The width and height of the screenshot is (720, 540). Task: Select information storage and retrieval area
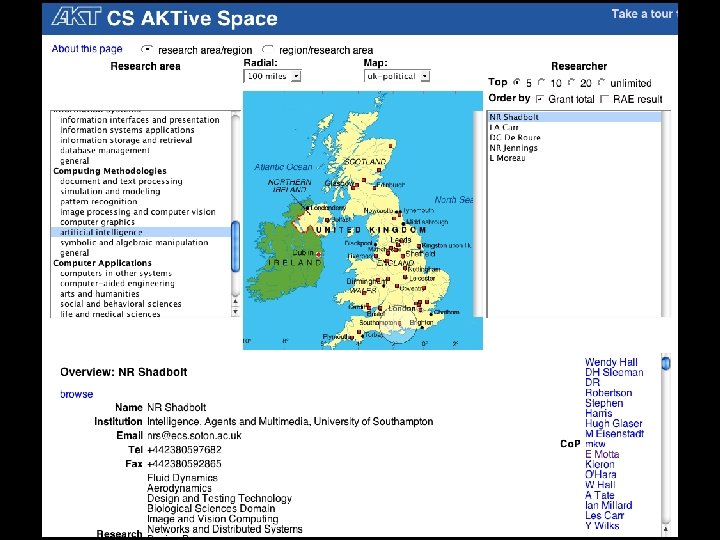coord(126,140)
